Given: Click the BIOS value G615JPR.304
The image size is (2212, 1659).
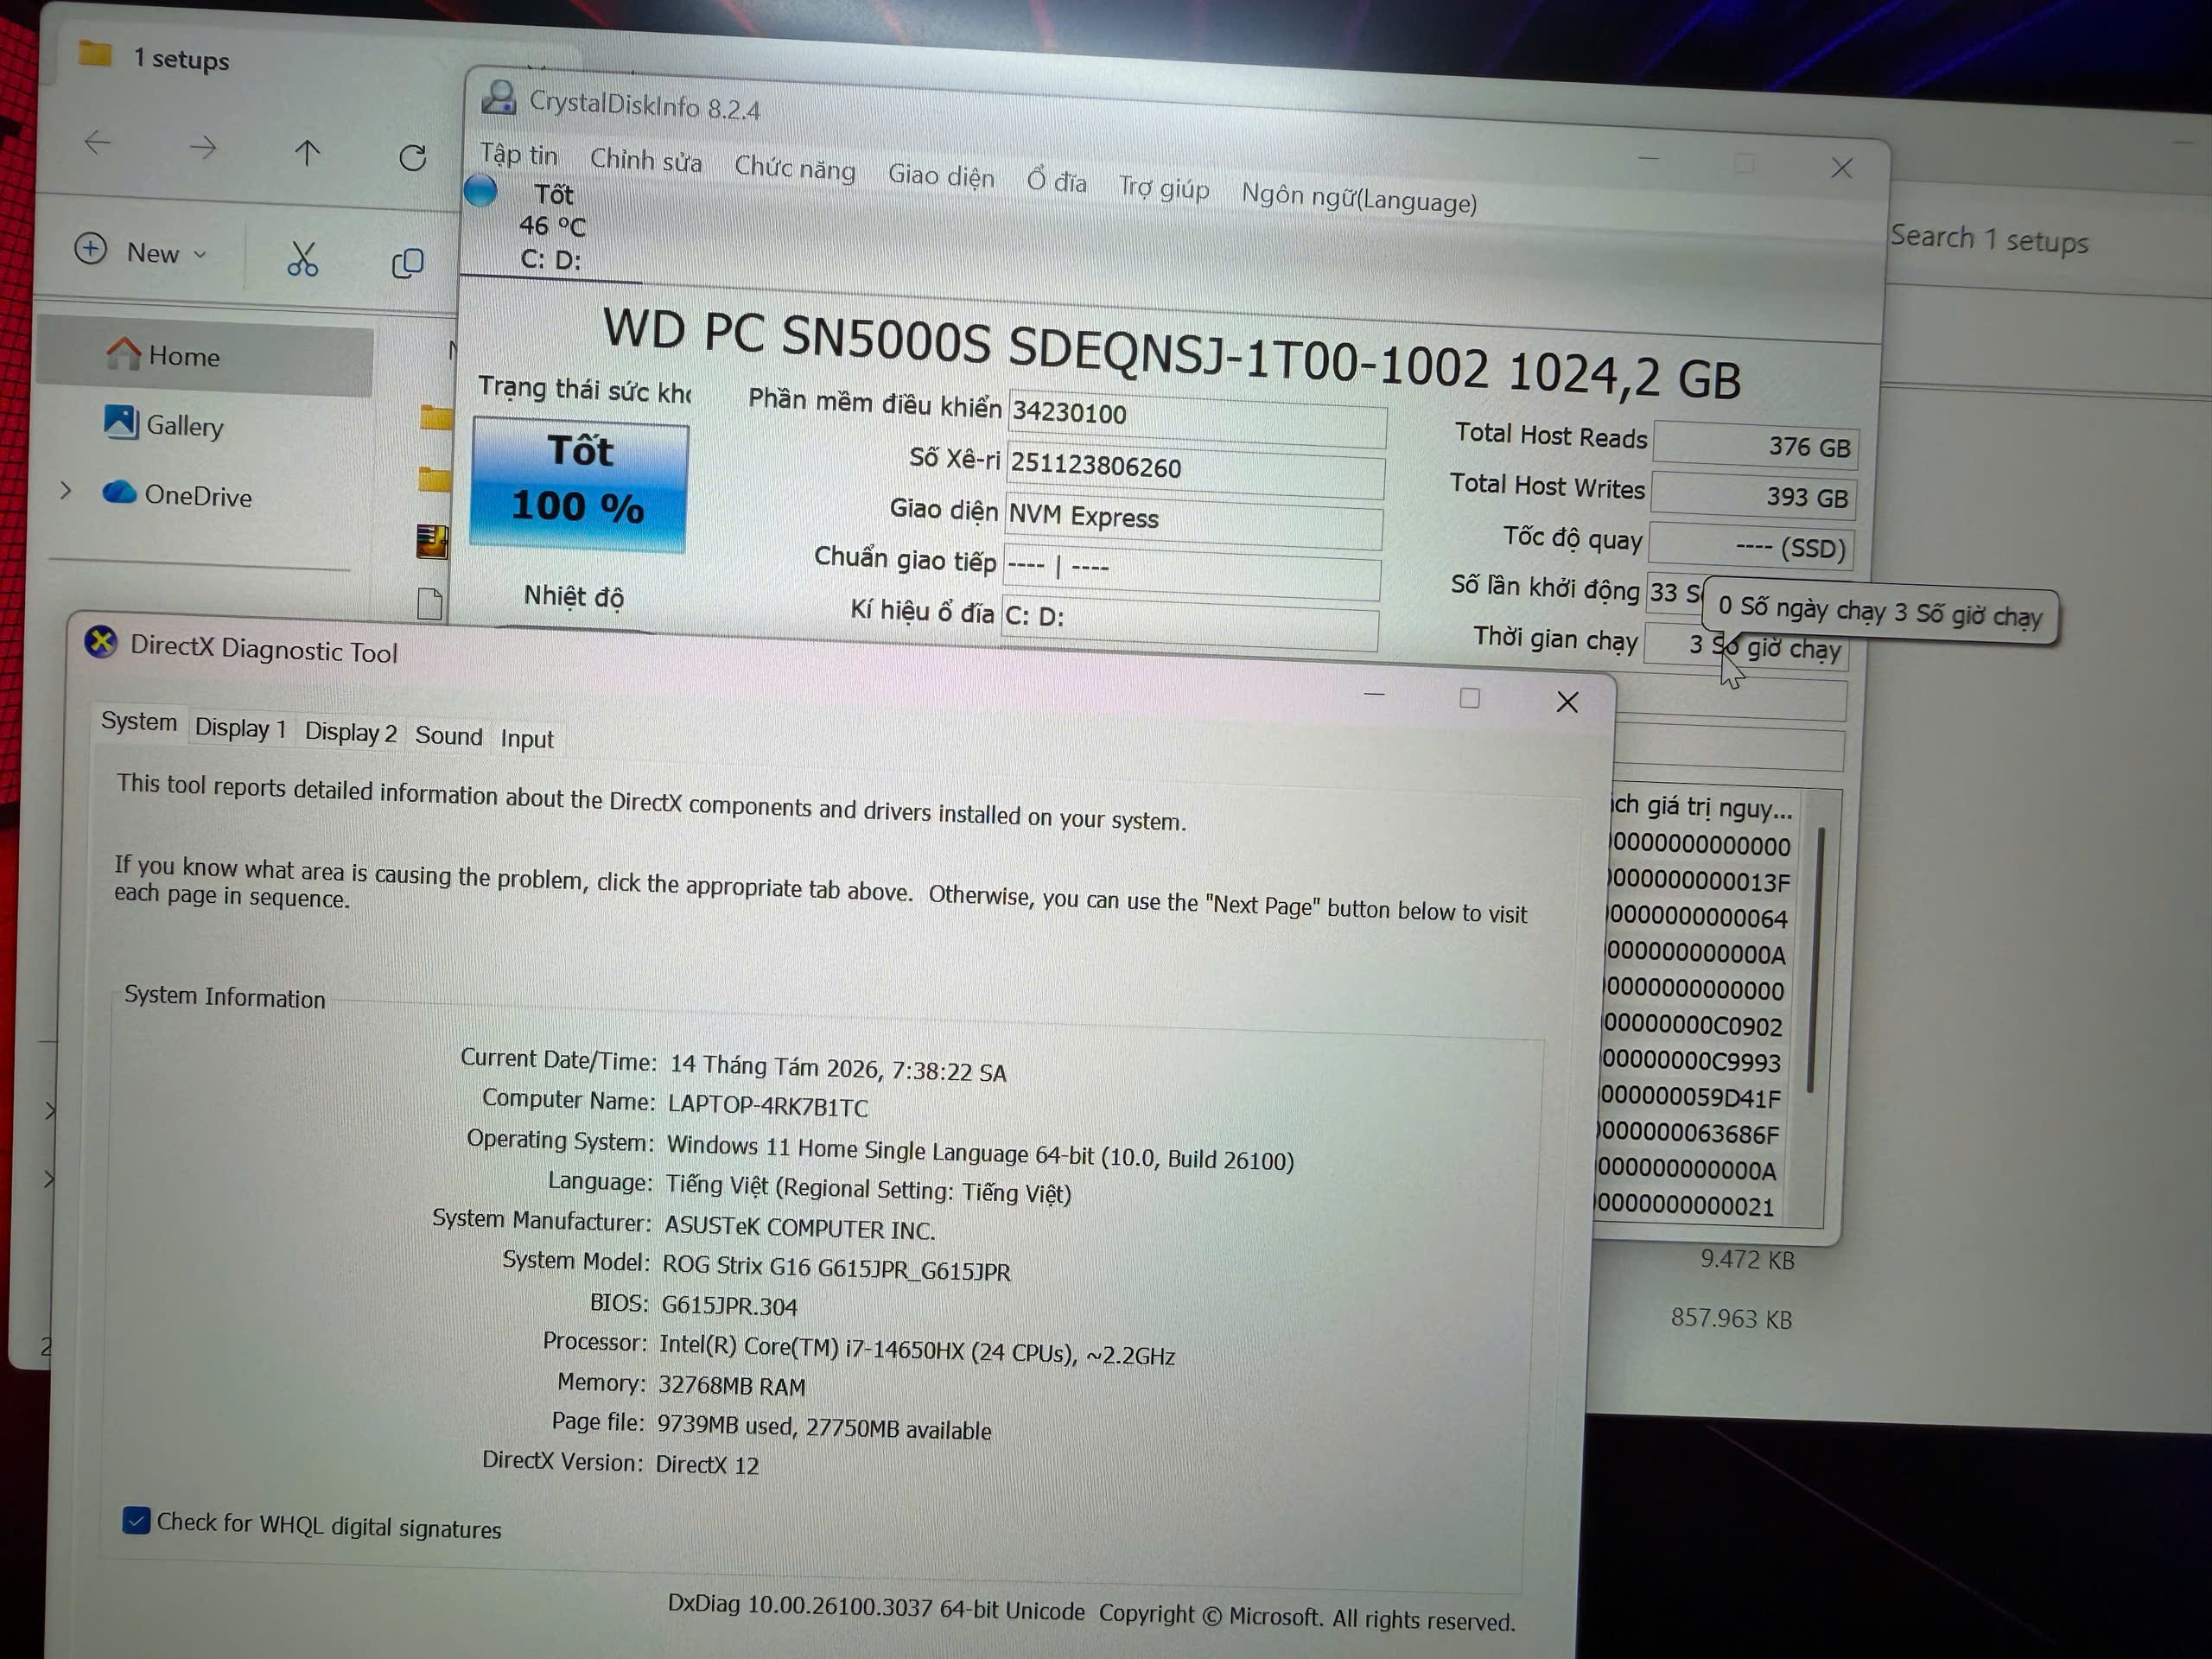Looking at the screenshot, I should click(729, 1306).
